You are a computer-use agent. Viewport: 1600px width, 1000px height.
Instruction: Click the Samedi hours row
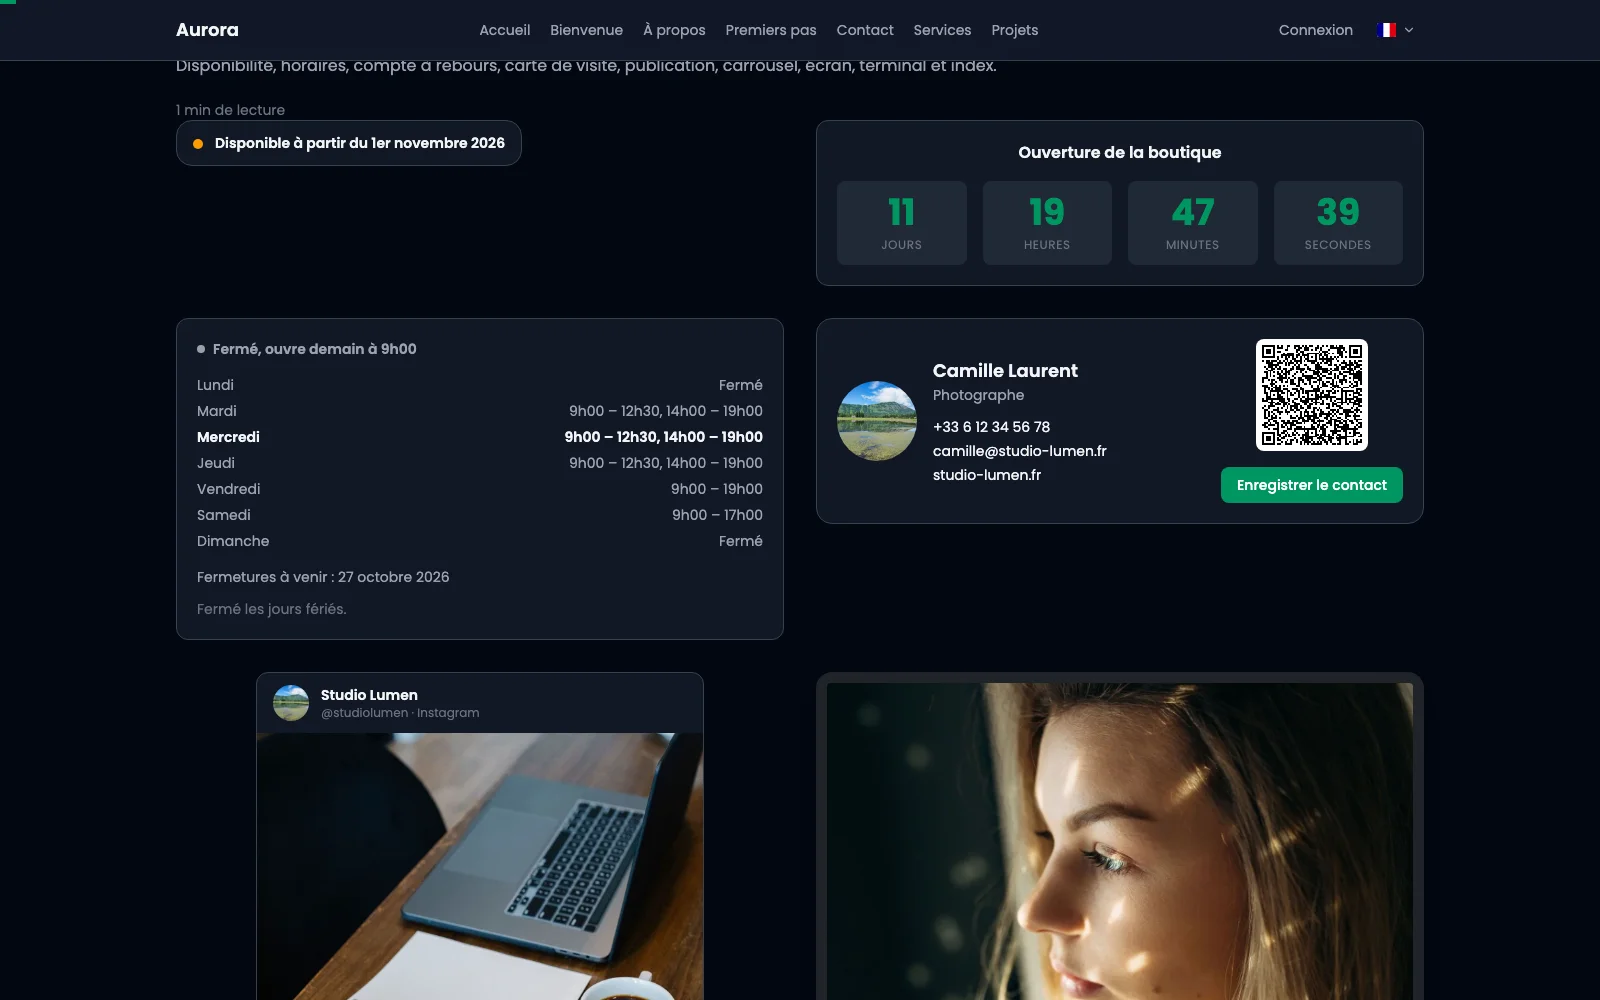pos(480,515)
